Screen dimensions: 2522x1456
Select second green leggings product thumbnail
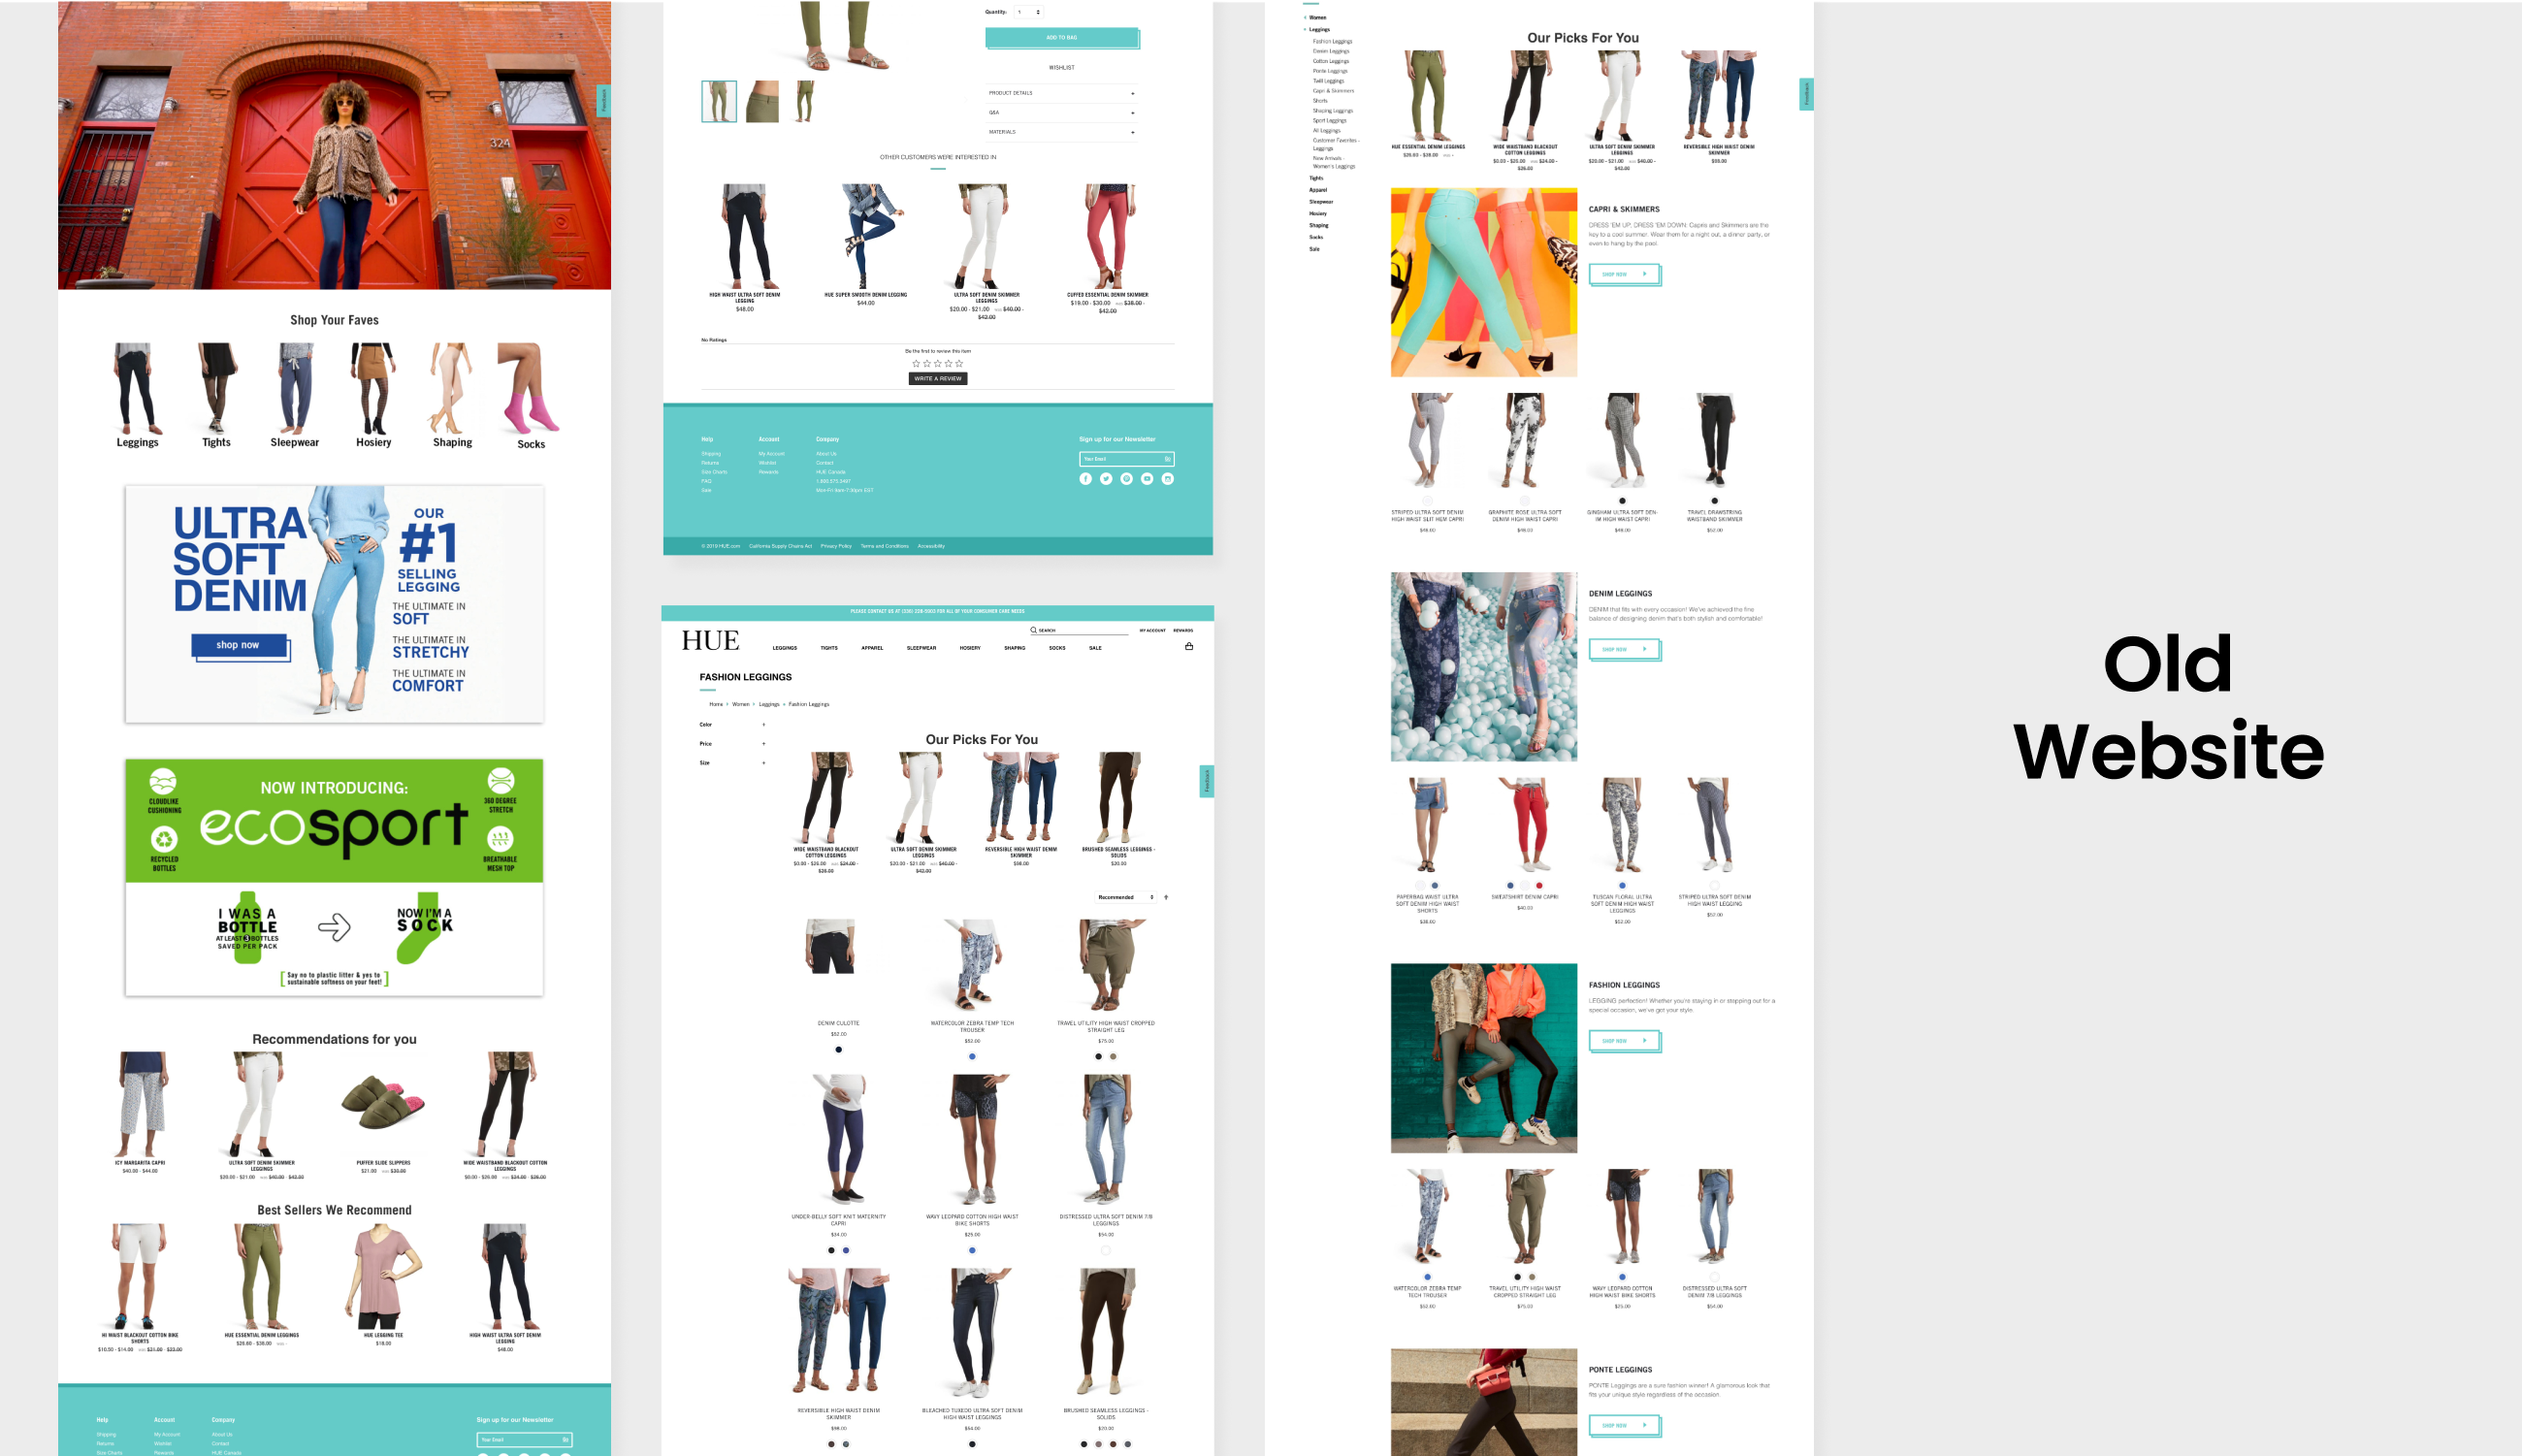pyautogui.click(x=762, y=102)
